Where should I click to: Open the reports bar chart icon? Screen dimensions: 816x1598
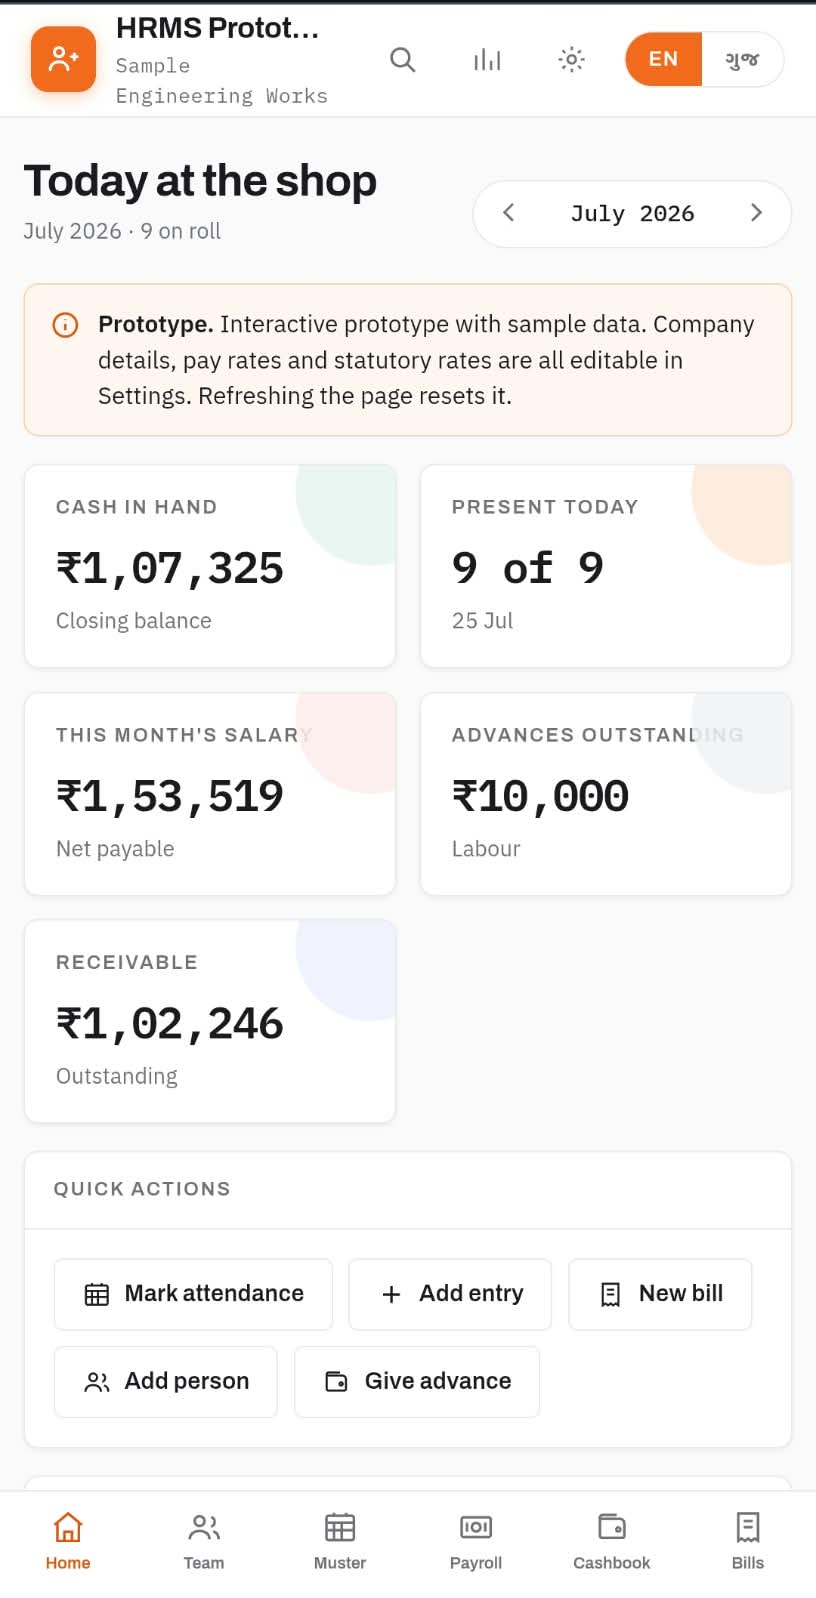click(487, 60)
